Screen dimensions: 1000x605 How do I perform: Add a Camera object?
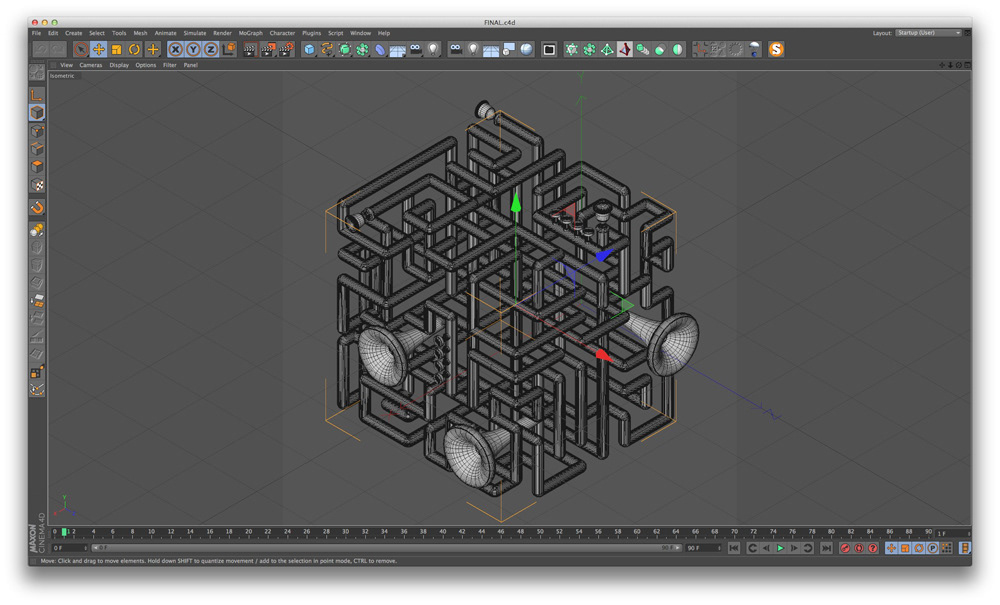click(x=415, y=49)
